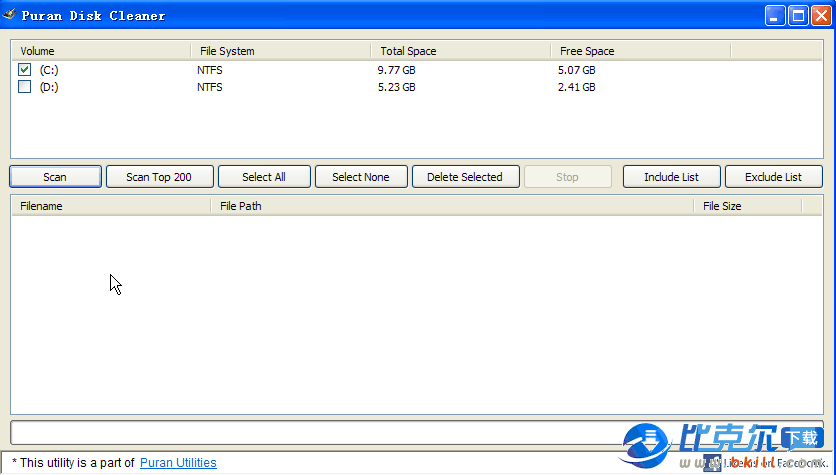
Task: Open the Include List
Action: [671, 177]
